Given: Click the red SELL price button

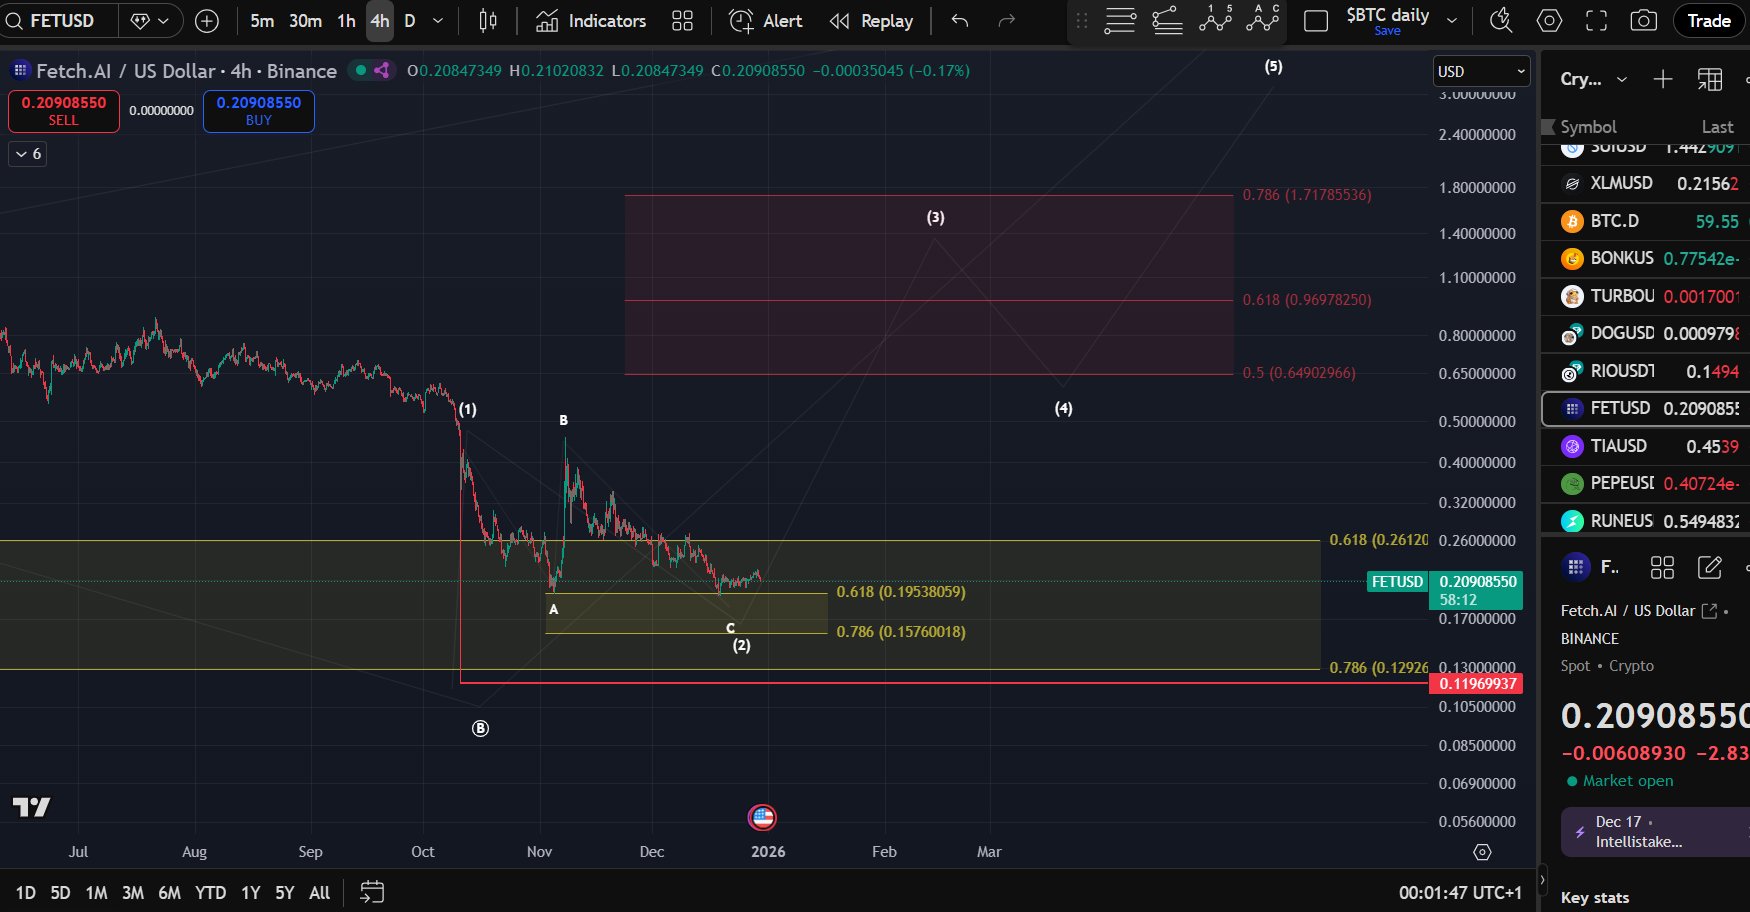Looking at the screenshot, I should [x=64, y=111].
